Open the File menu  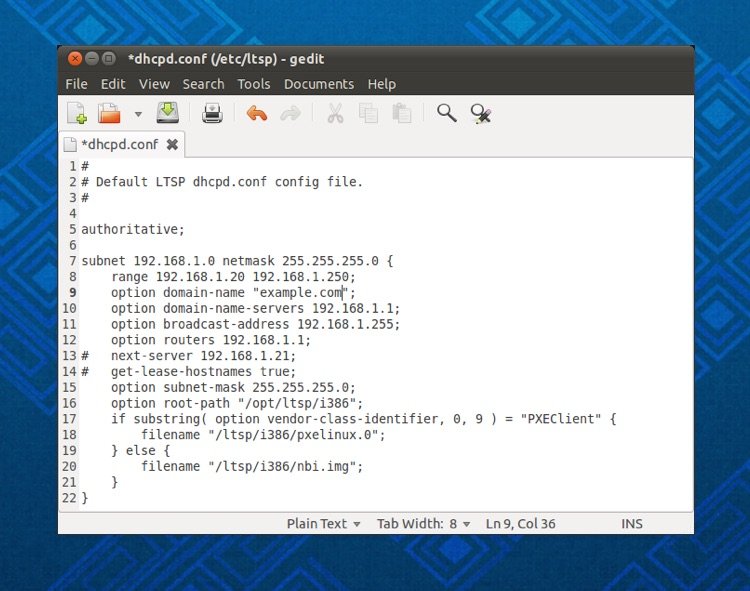tap(76, 84)
